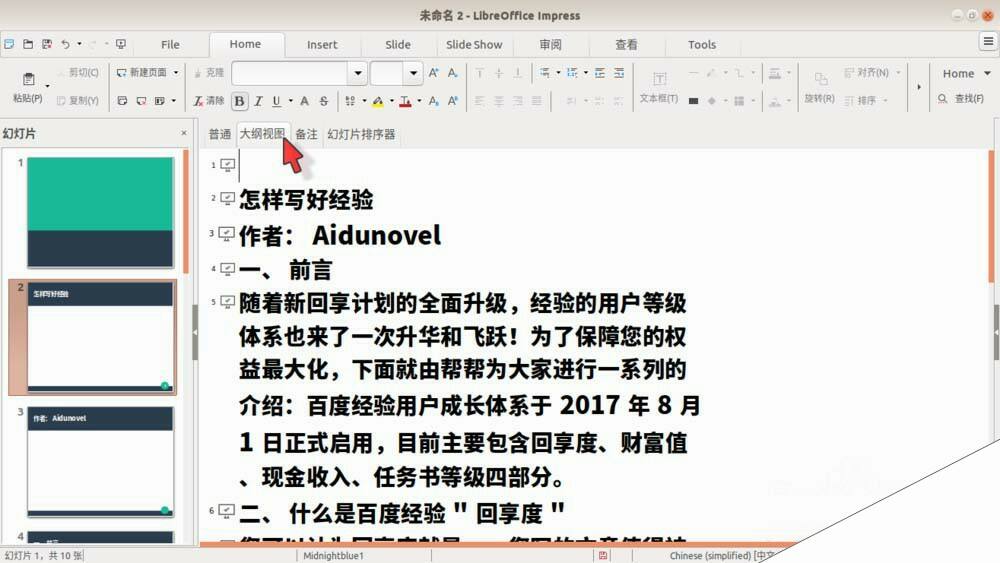This screenshot has width=1000, height=563.
Task: Start the slideshow from the quick toolbar icon
Action: [x=121, y=44]
